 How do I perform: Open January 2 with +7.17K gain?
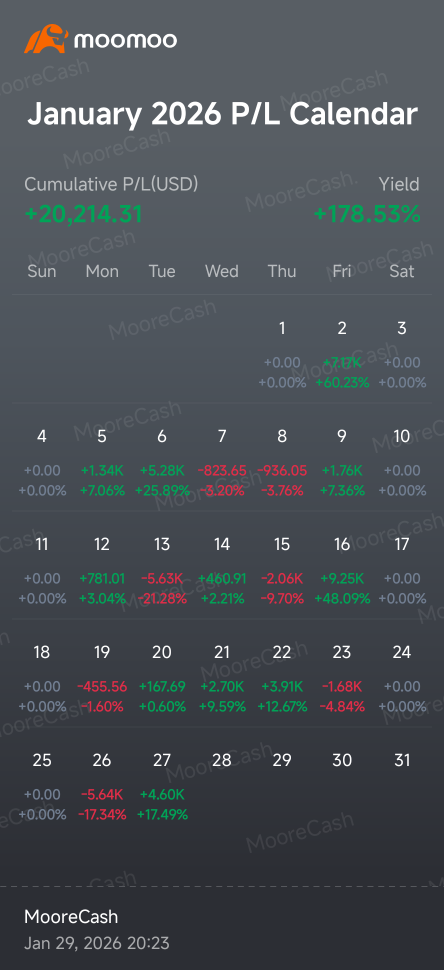(x=342, y=355)
